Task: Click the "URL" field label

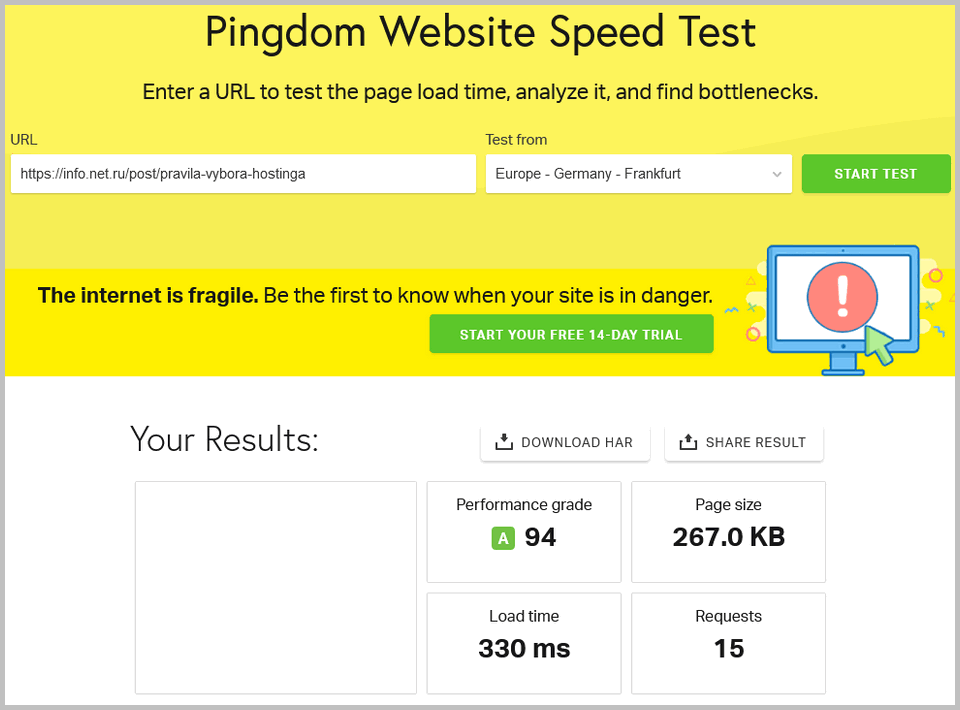Action: 23,140
